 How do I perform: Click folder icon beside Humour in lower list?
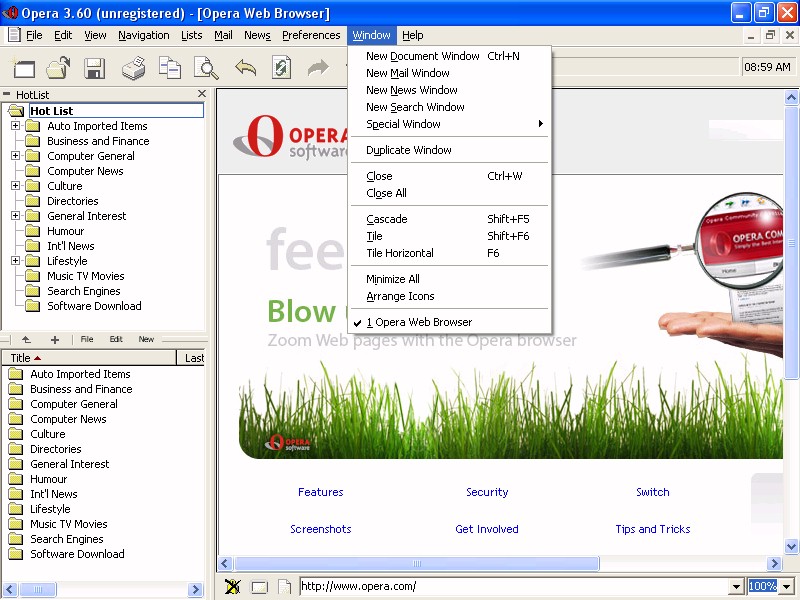16,479
